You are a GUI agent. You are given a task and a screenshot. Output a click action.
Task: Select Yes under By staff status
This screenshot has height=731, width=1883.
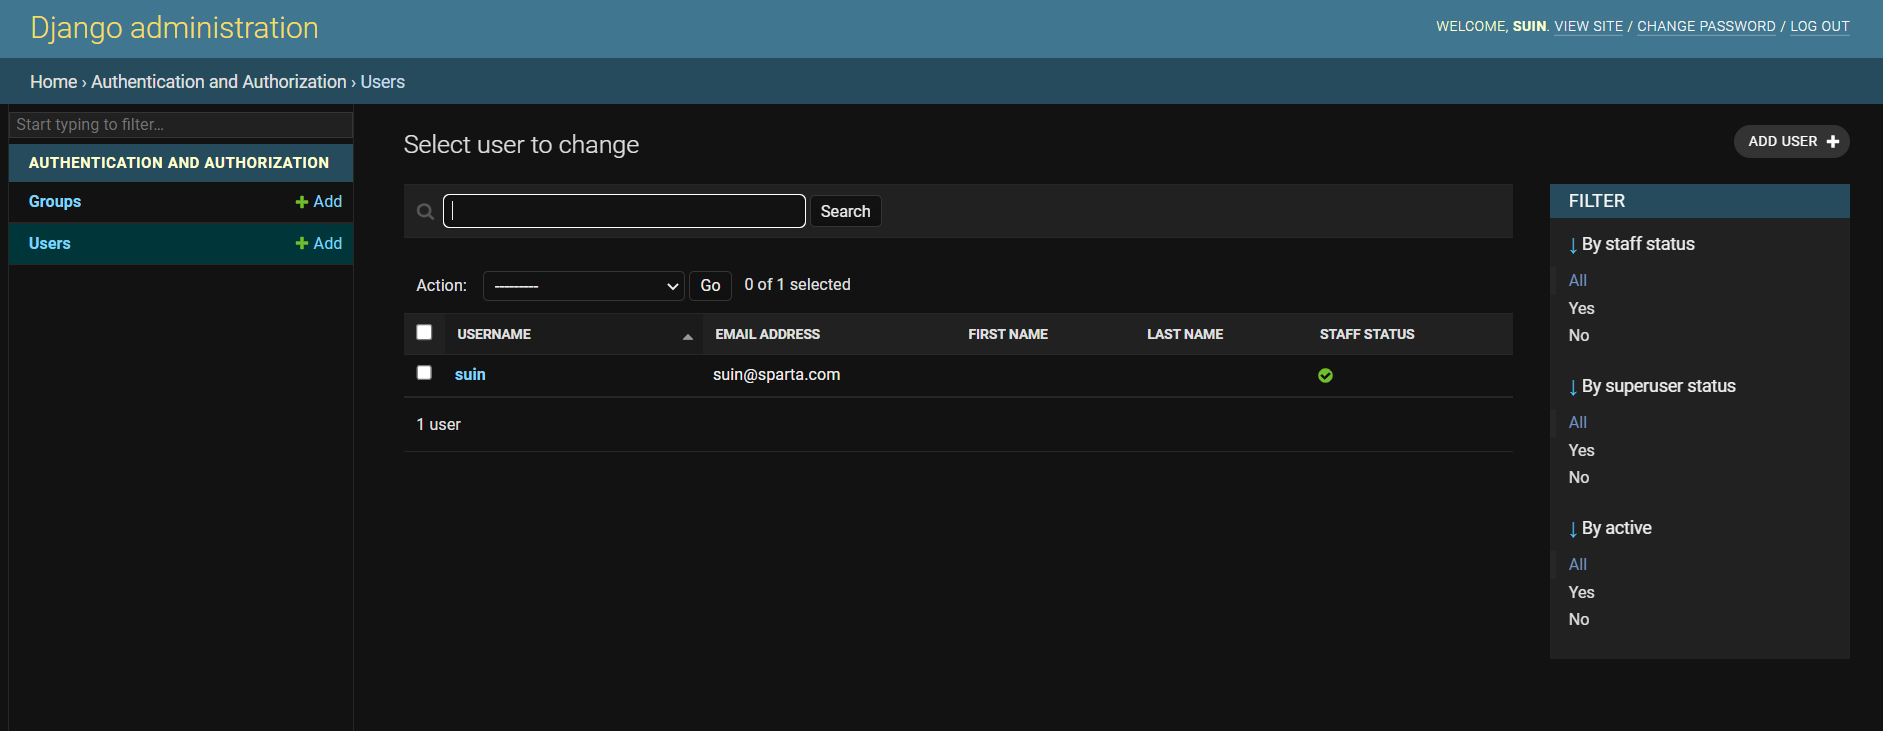point(1581,309)
